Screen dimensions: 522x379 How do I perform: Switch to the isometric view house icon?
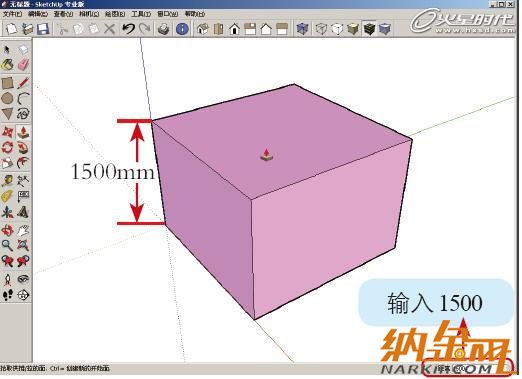tap(202, 29)
